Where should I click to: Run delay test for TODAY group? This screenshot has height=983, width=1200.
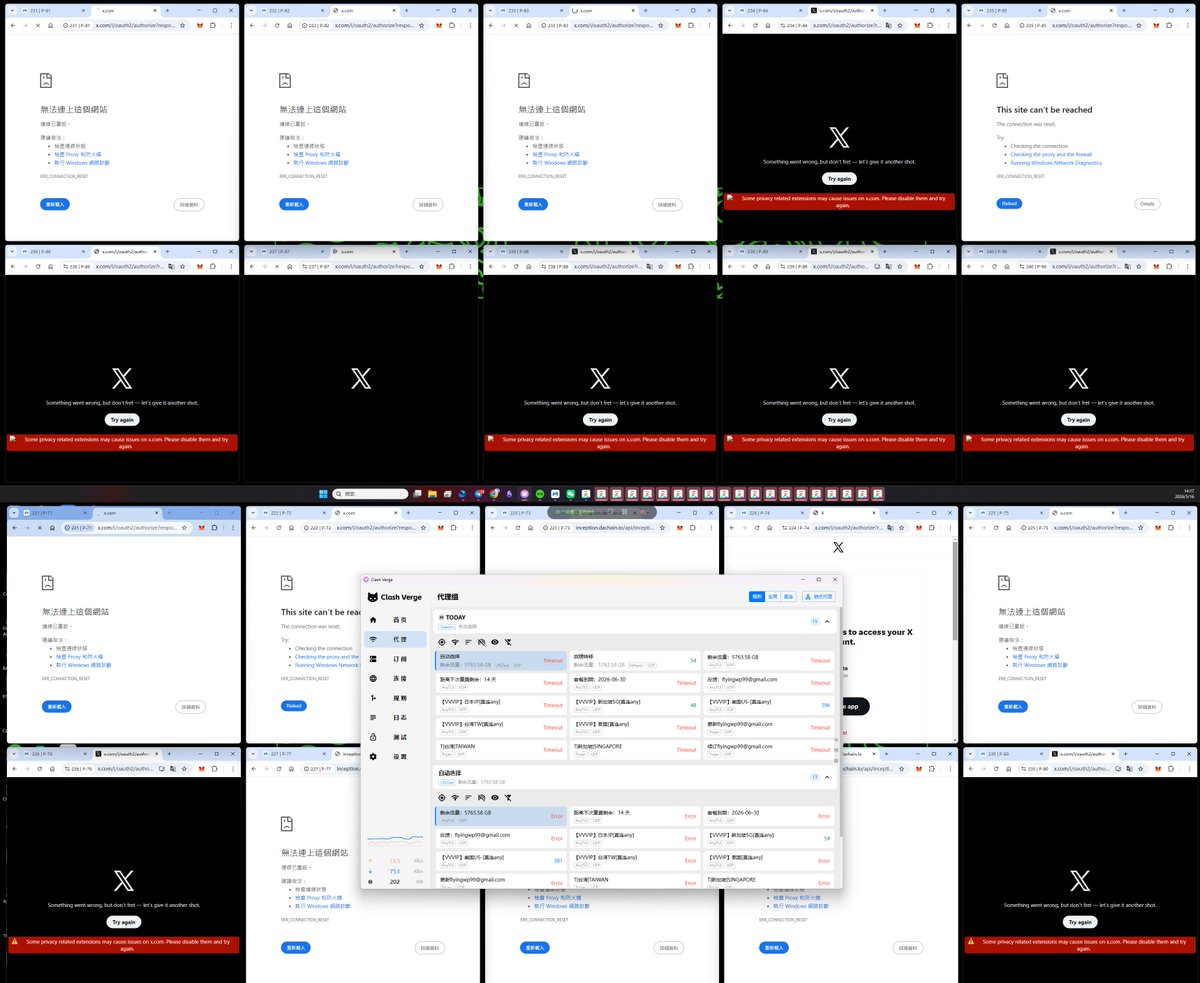(455, 641)
